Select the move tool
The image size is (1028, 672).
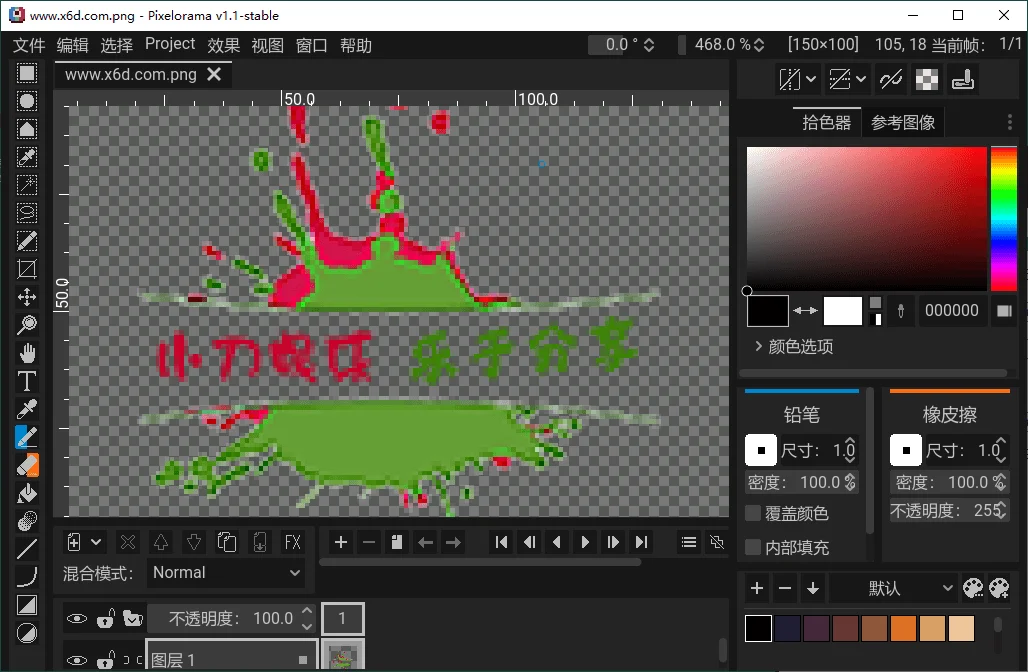tap(27, 296)
